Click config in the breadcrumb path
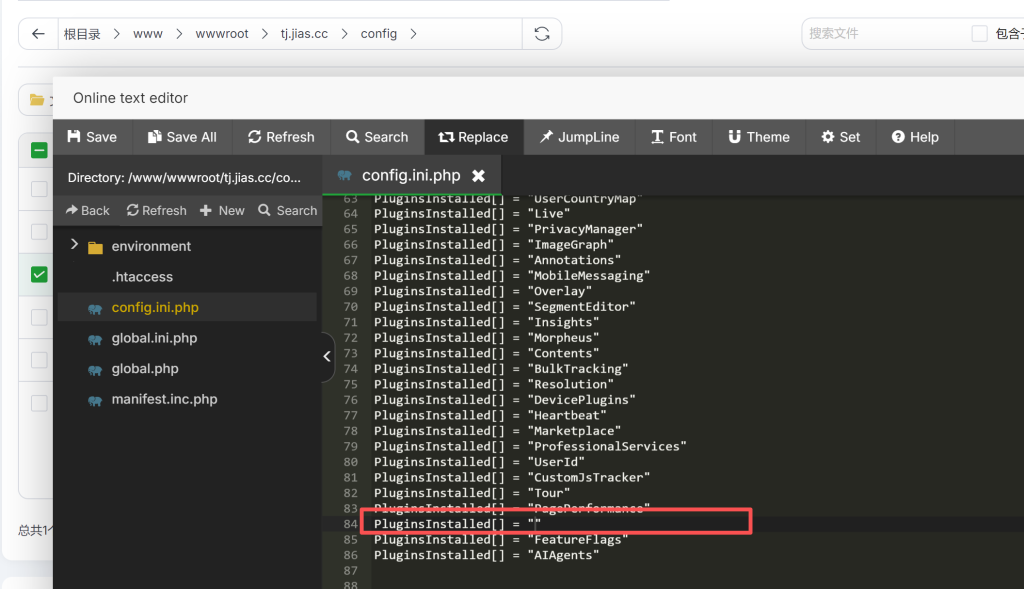Viewport: 1024px width, 589px height. tap(379, 34)
